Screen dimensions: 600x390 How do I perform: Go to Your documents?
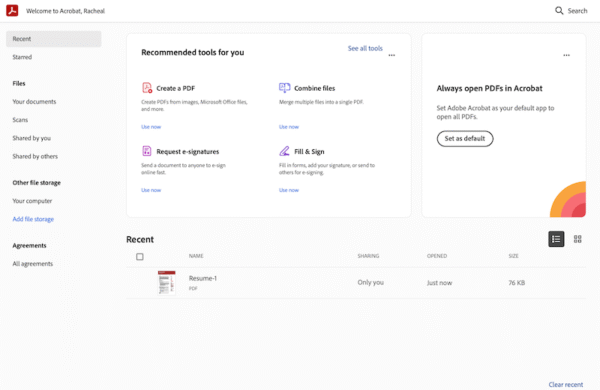(x=34, y=101)
